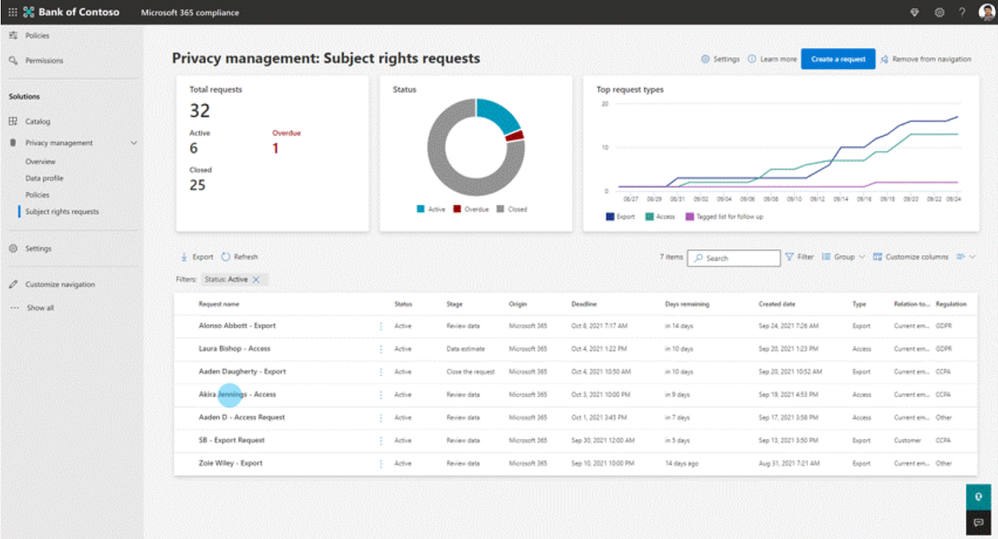
Task: Open the teal help pane floating button
Action: pyautogui.click(x=978, y=497)
